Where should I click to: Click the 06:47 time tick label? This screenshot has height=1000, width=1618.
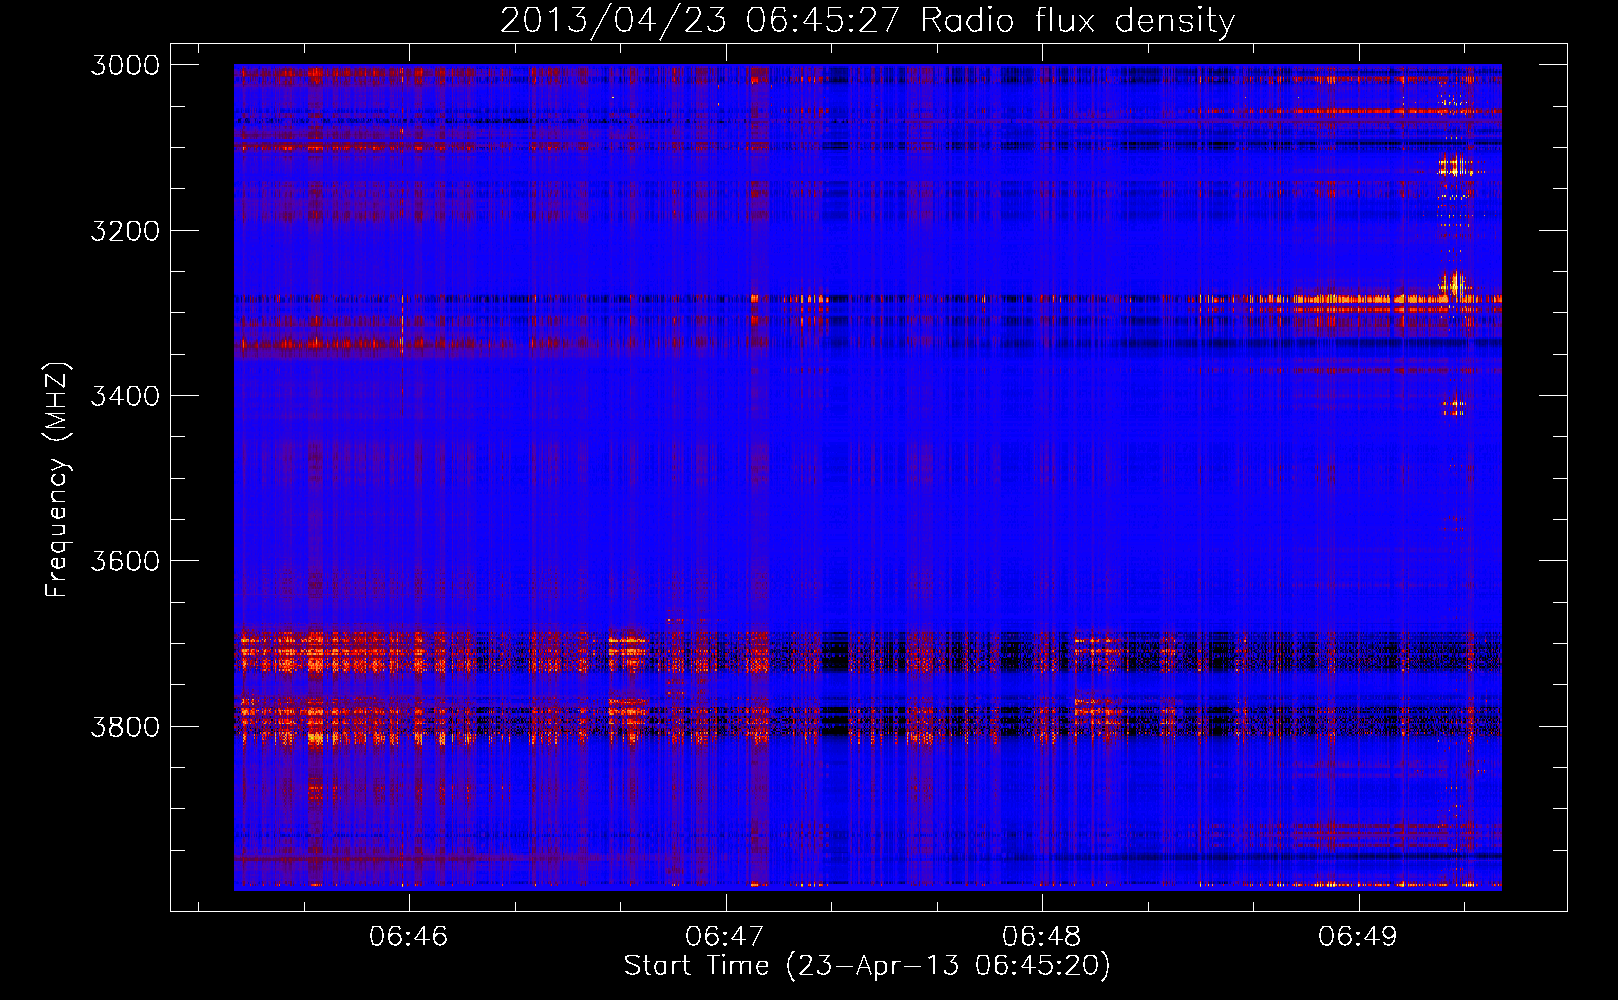point(725,936)
